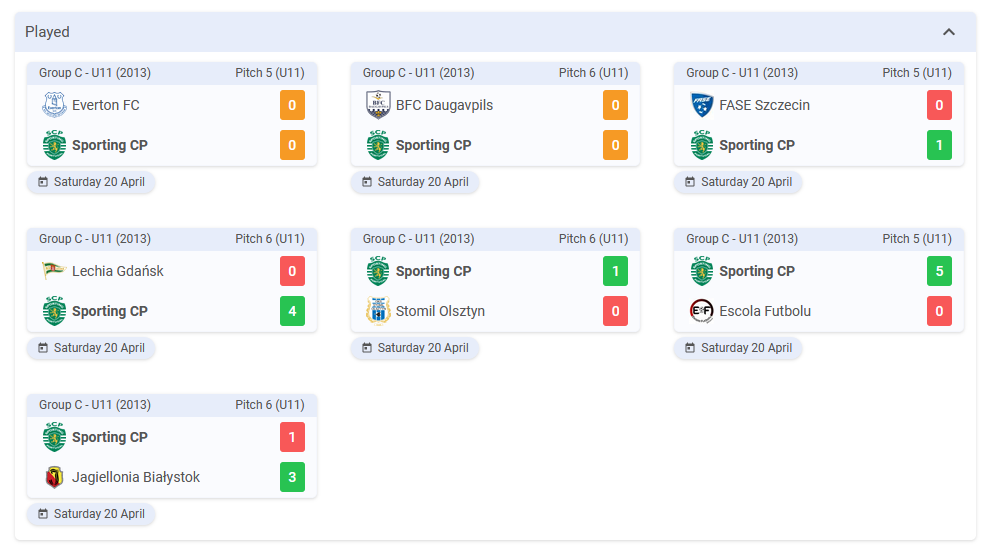Click the Escola Futbolu logo
1003x559 pixels.
coord(702,311)
